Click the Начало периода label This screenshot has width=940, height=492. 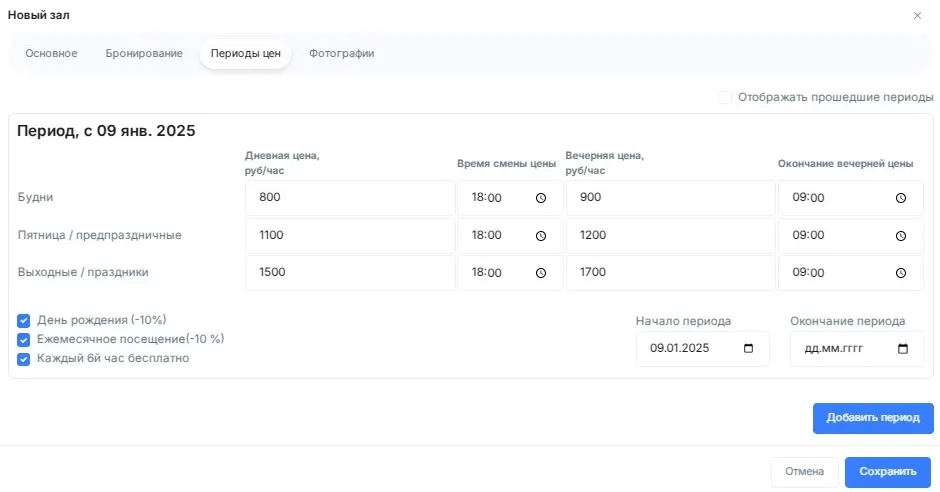[683, 321]
